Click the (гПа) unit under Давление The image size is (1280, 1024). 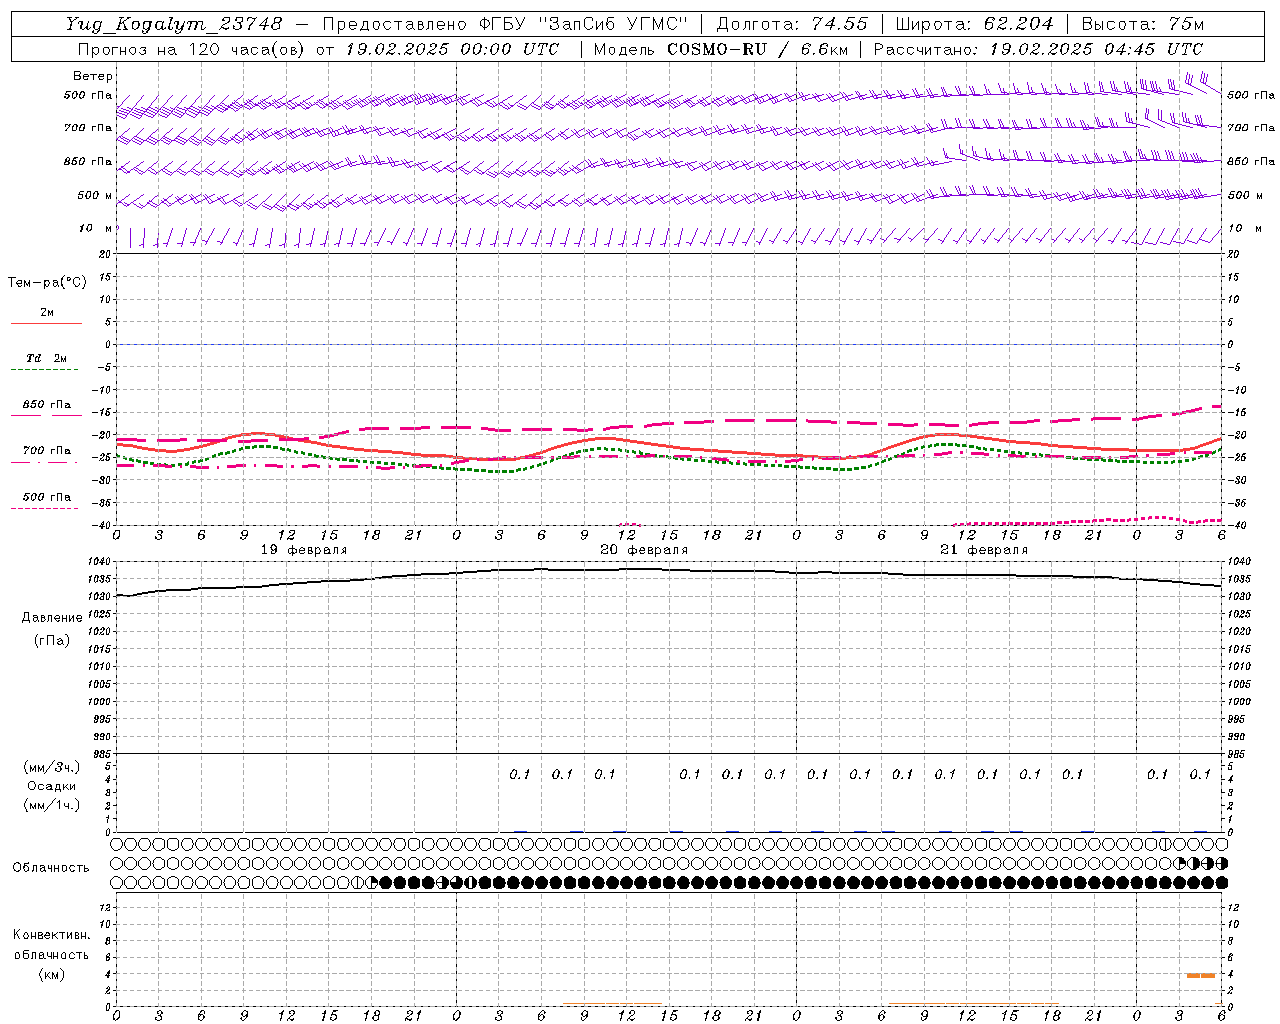pyautogui.click(x=52, y=640)
